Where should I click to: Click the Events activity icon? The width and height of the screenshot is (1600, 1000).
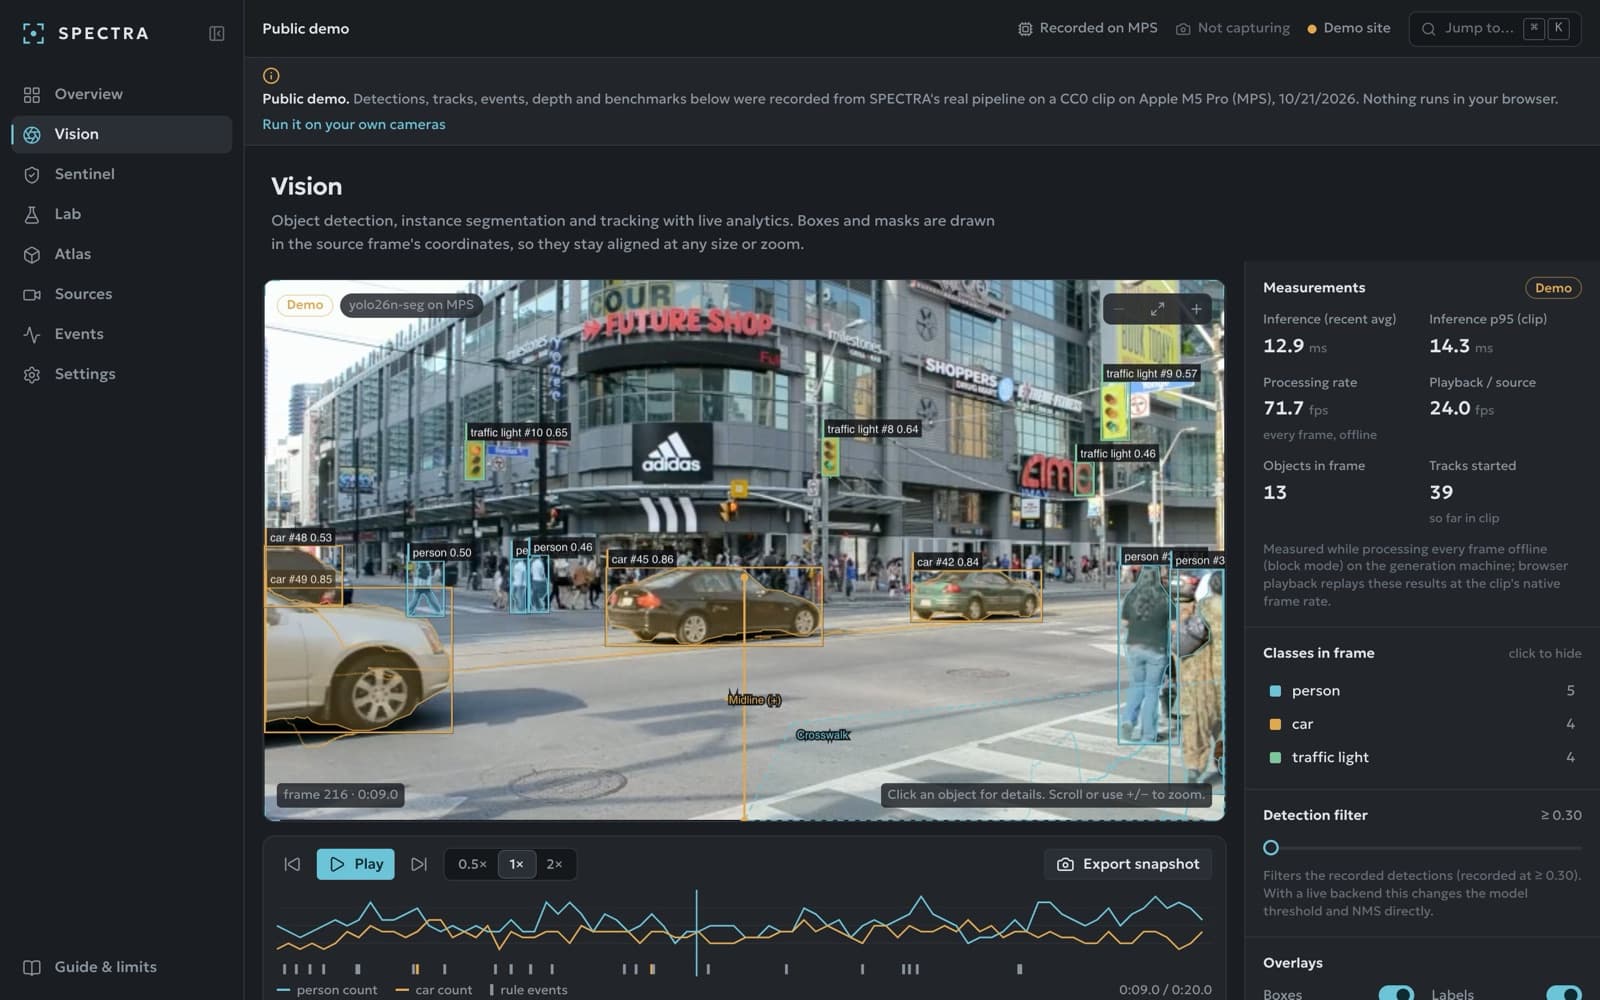pos(32,334)
